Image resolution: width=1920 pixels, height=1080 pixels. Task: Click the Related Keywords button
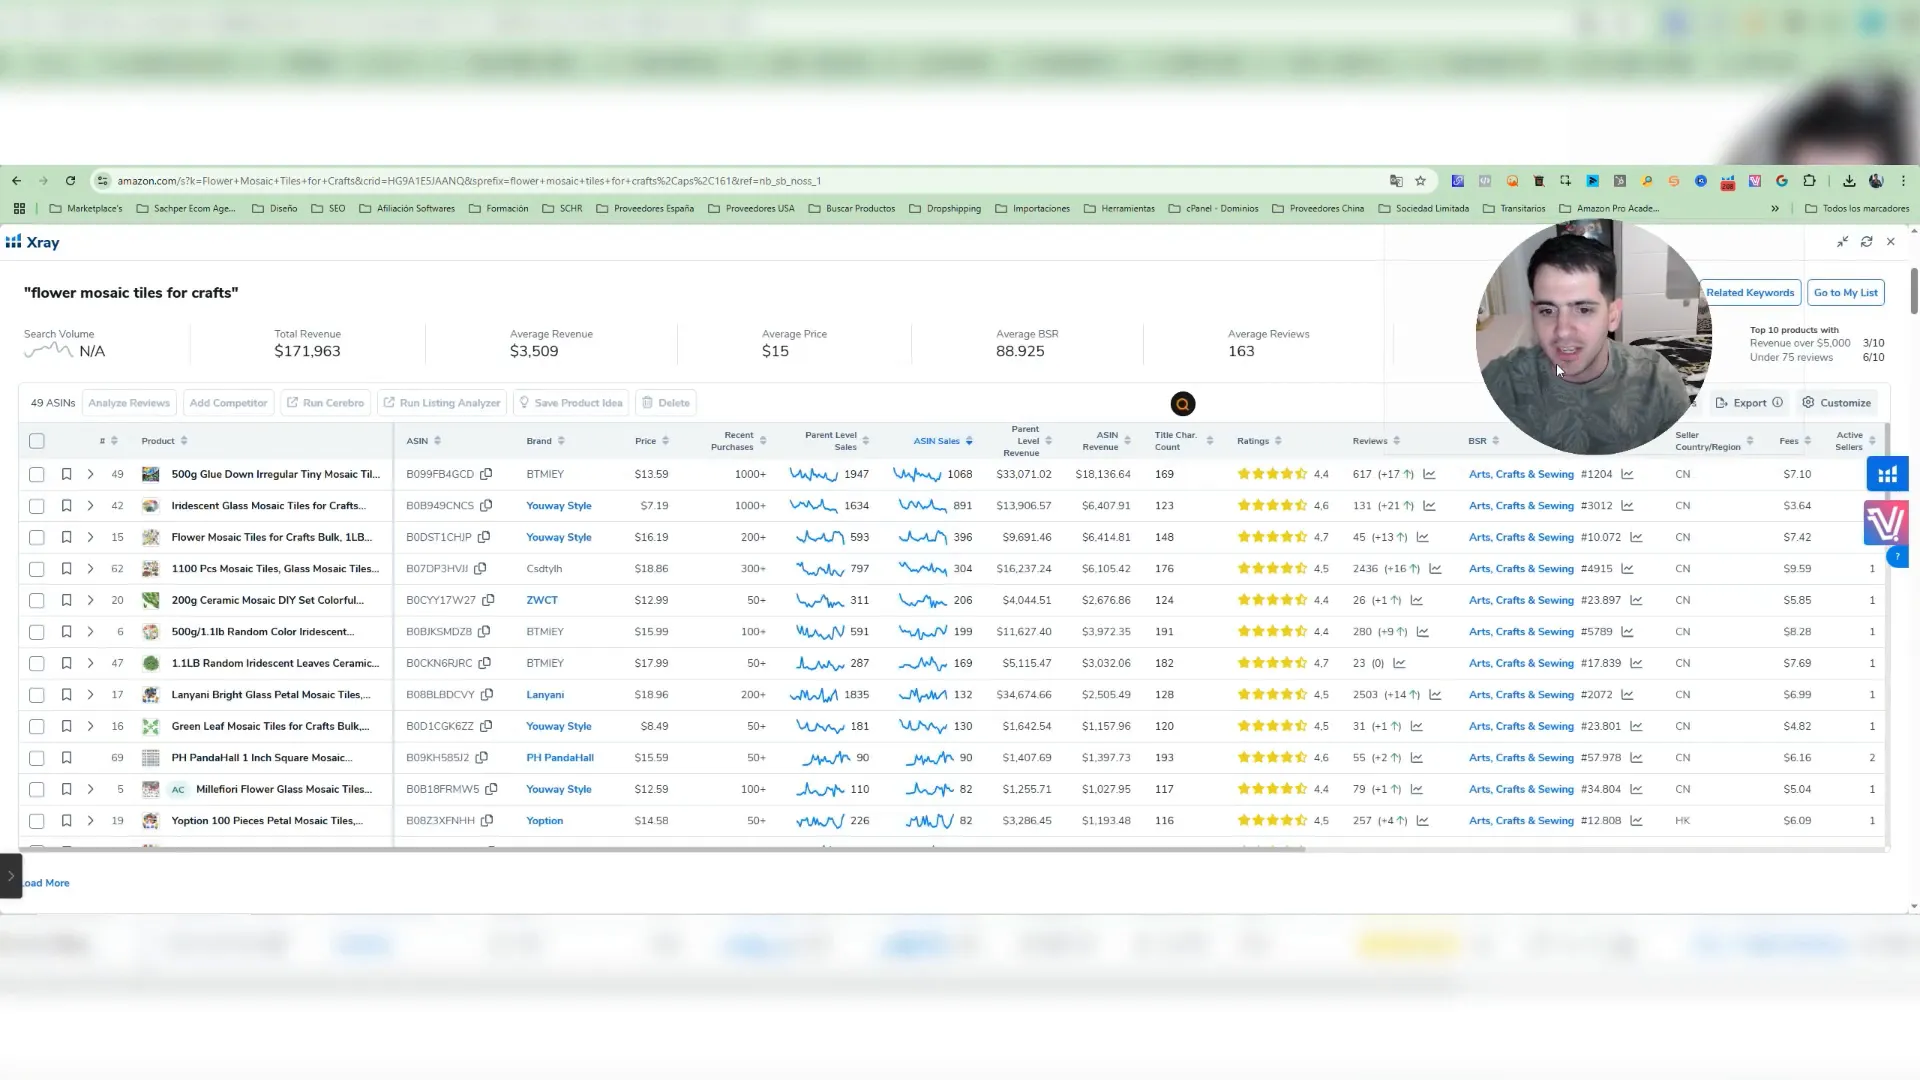[x=1750, y=293]
